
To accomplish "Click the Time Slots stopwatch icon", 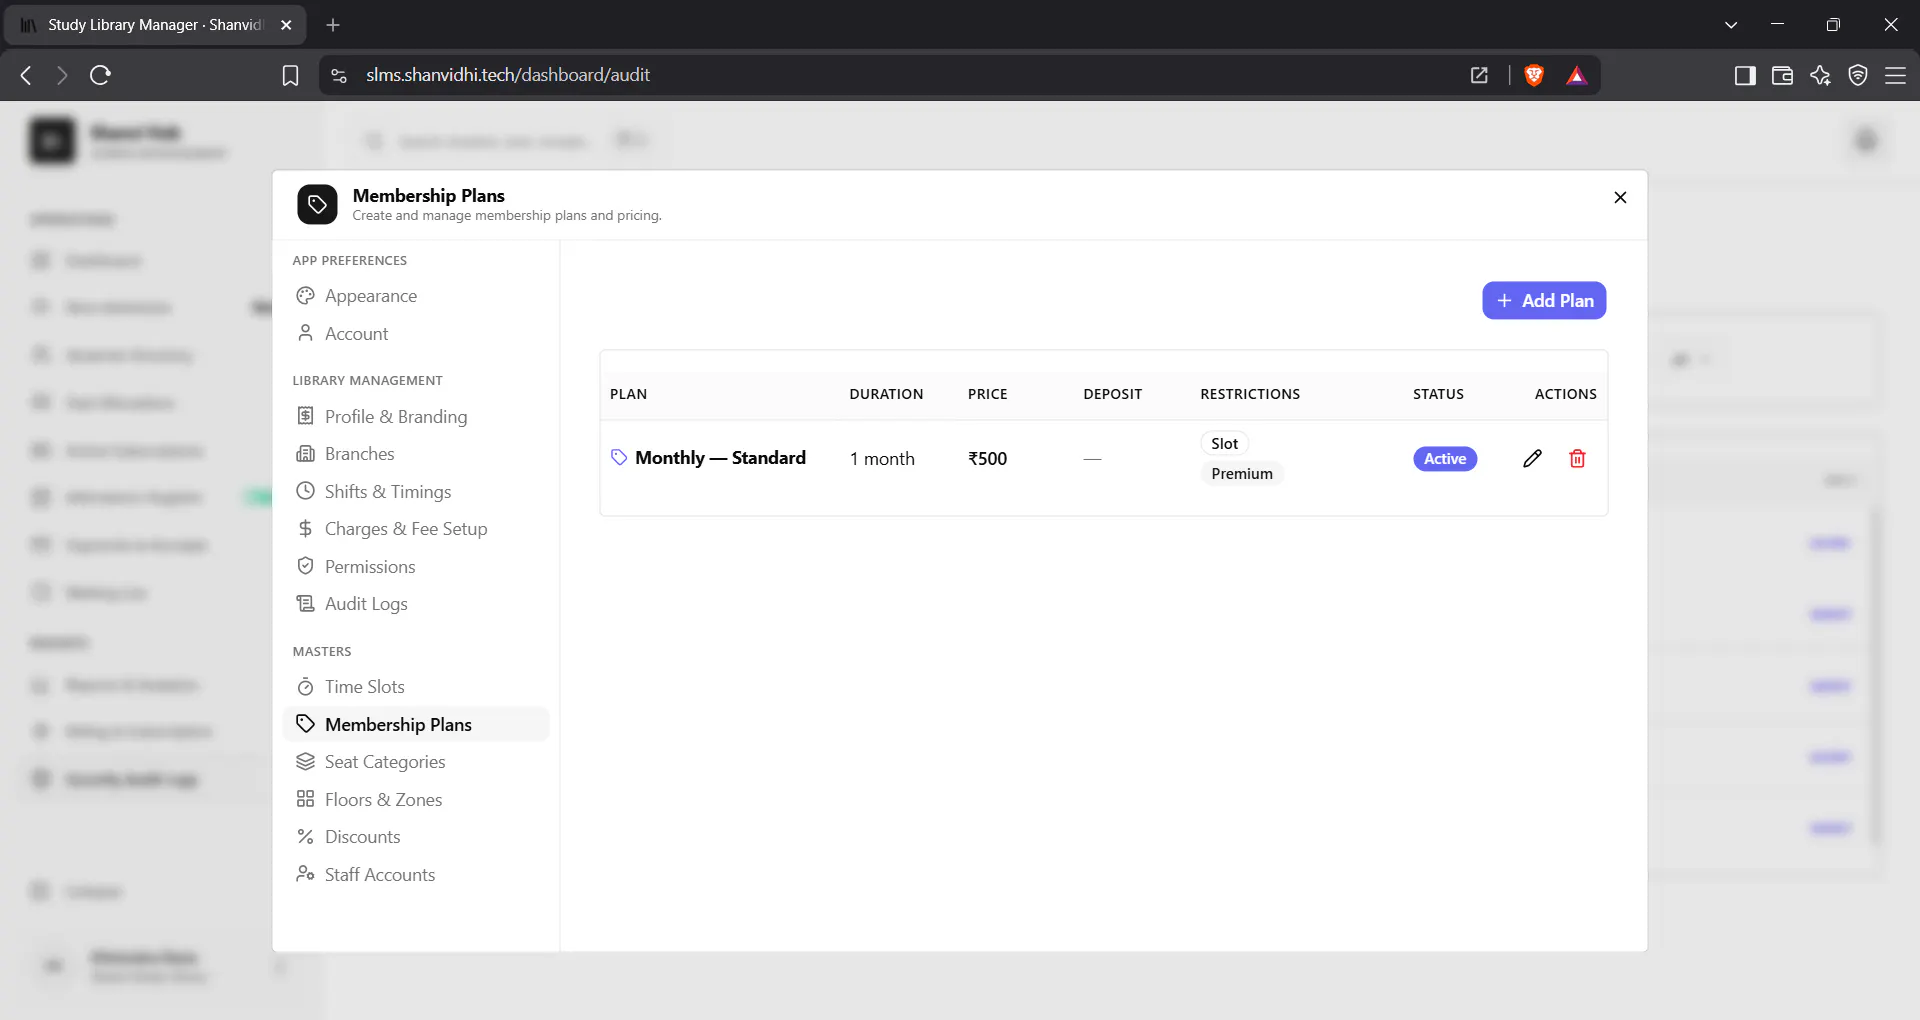I will coord(305,687).
